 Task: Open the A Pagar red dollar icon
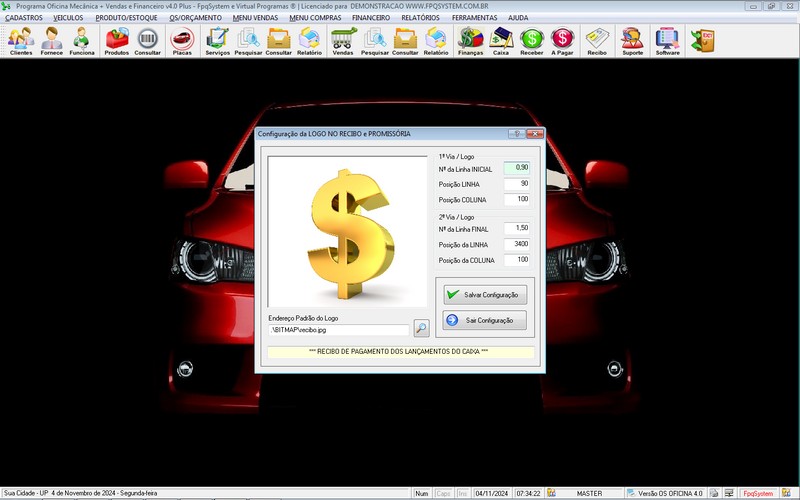(563, 40)
